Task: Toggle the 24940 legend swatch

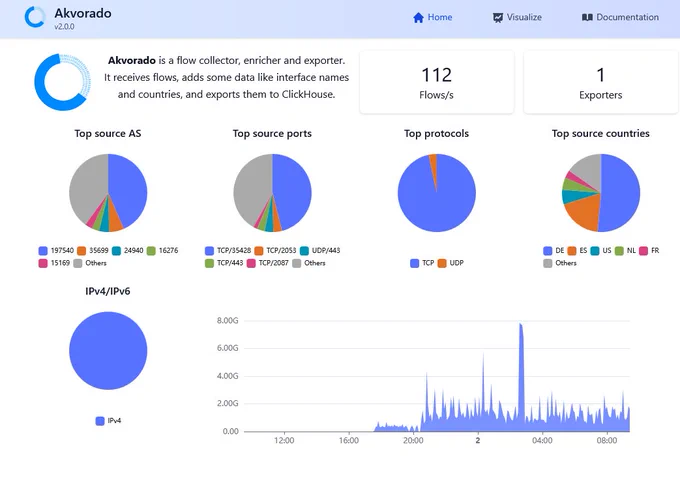Action: point(116,251)
